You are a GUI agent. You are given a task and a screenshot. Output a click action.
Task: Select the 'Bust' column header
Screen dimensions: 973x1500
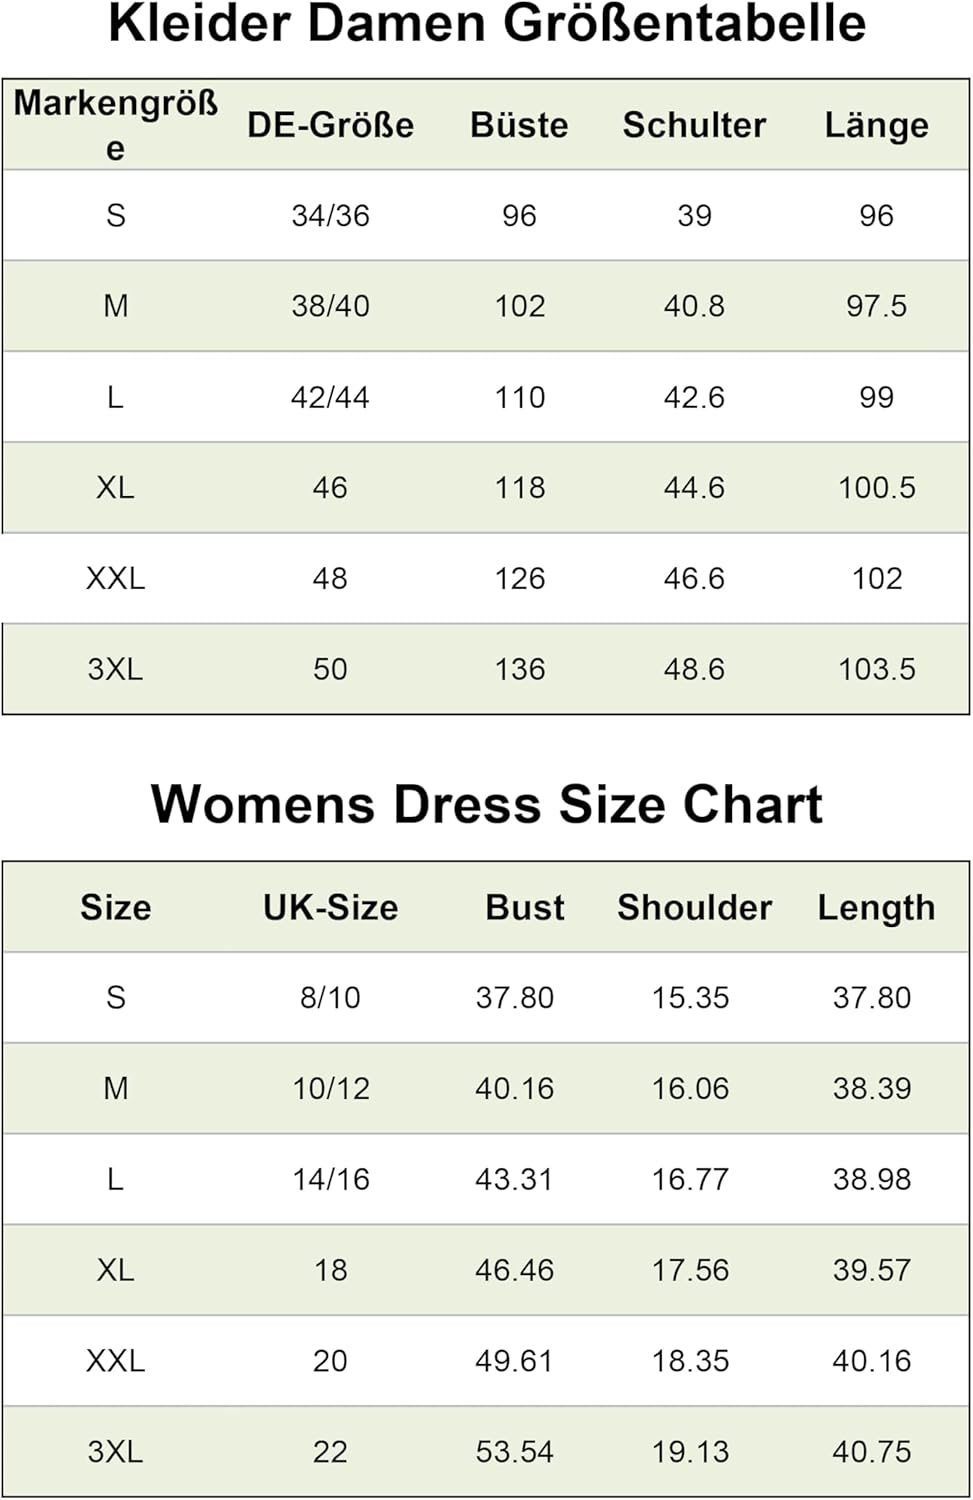pyautogui.click(x=524, y=907)
